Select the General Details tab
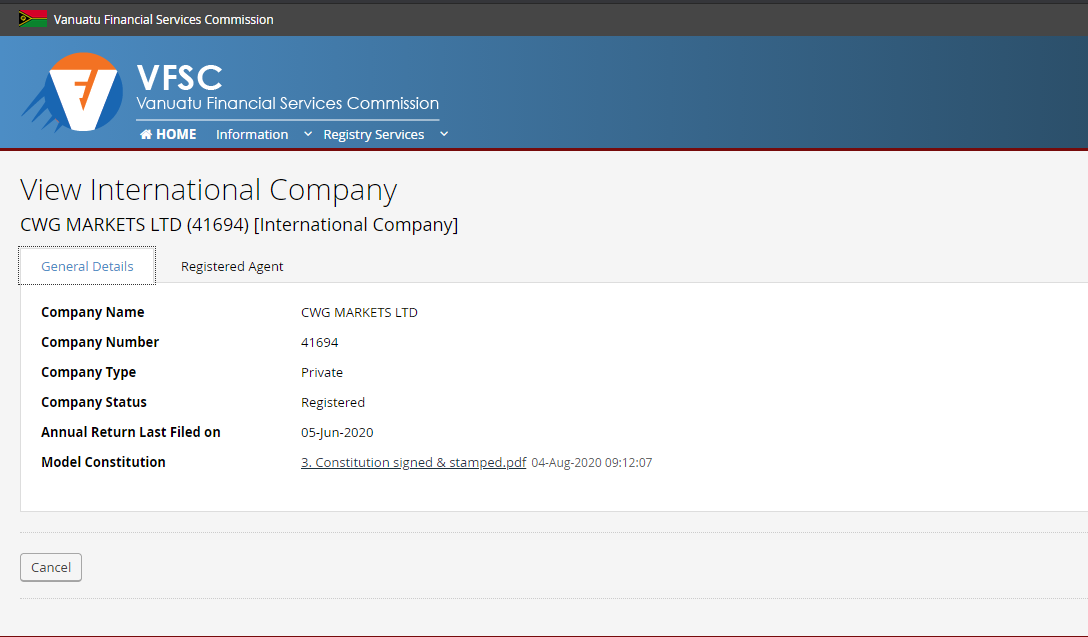The width and height of the screenshot is (1088, 637). pyautogui.click(x=87, y=266)
